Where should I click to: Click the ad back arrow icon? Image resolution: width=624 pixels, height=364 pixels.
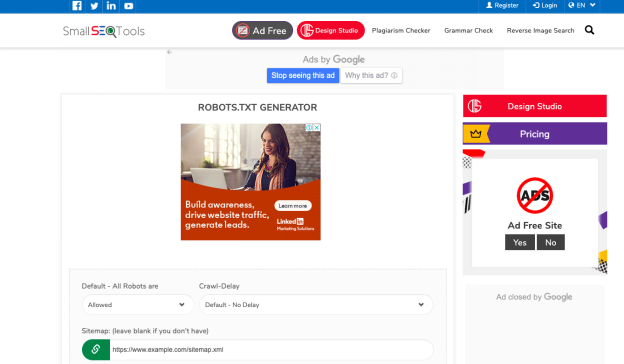tap(170, 52)
